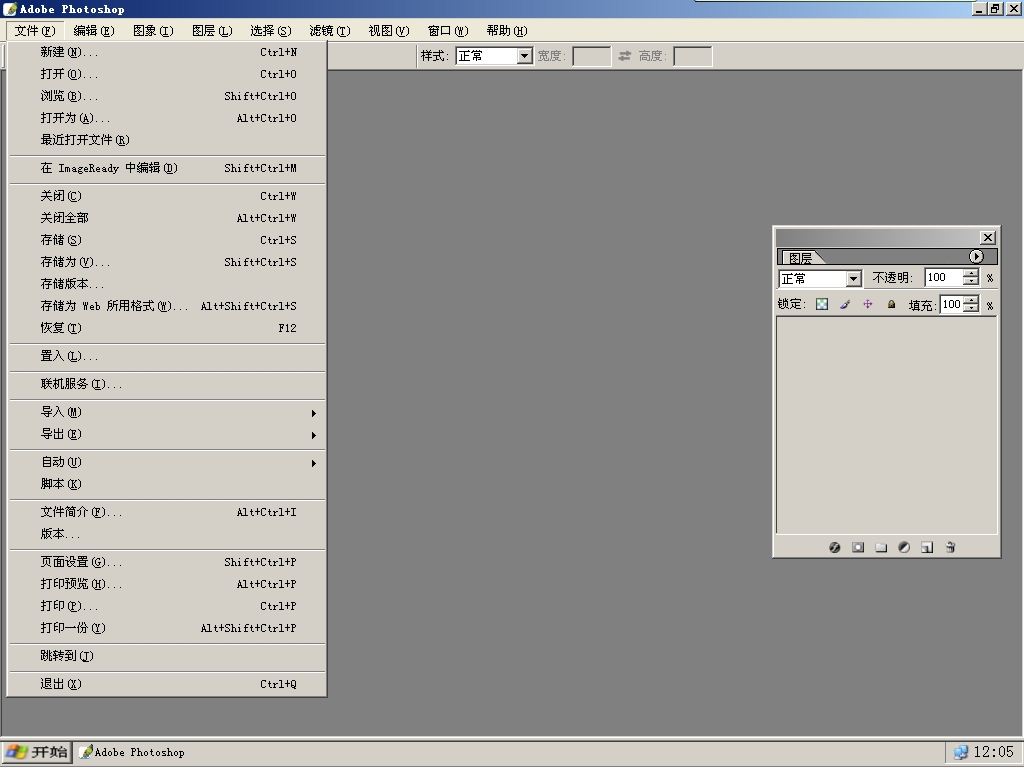Viewport: 1024px width, 768px height.
Task: Expand the 导入(M) submenu
Action: click(167, 412)
